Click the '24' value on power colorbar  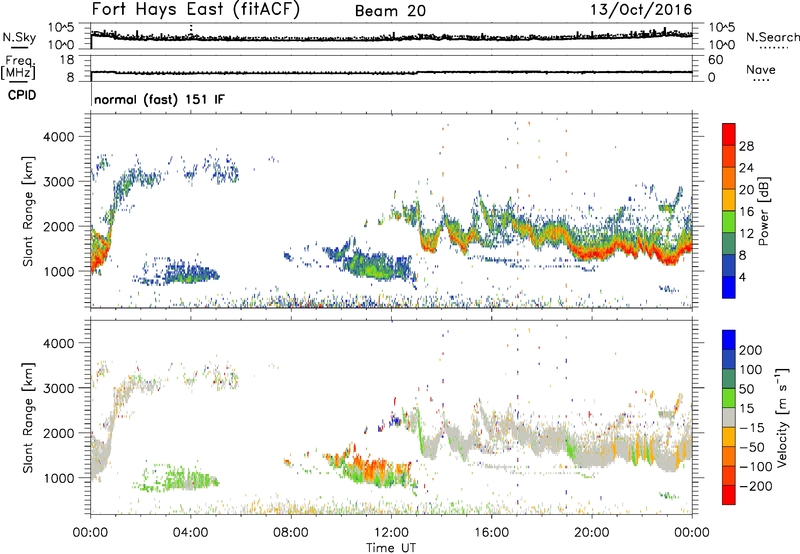pos(746,168)
